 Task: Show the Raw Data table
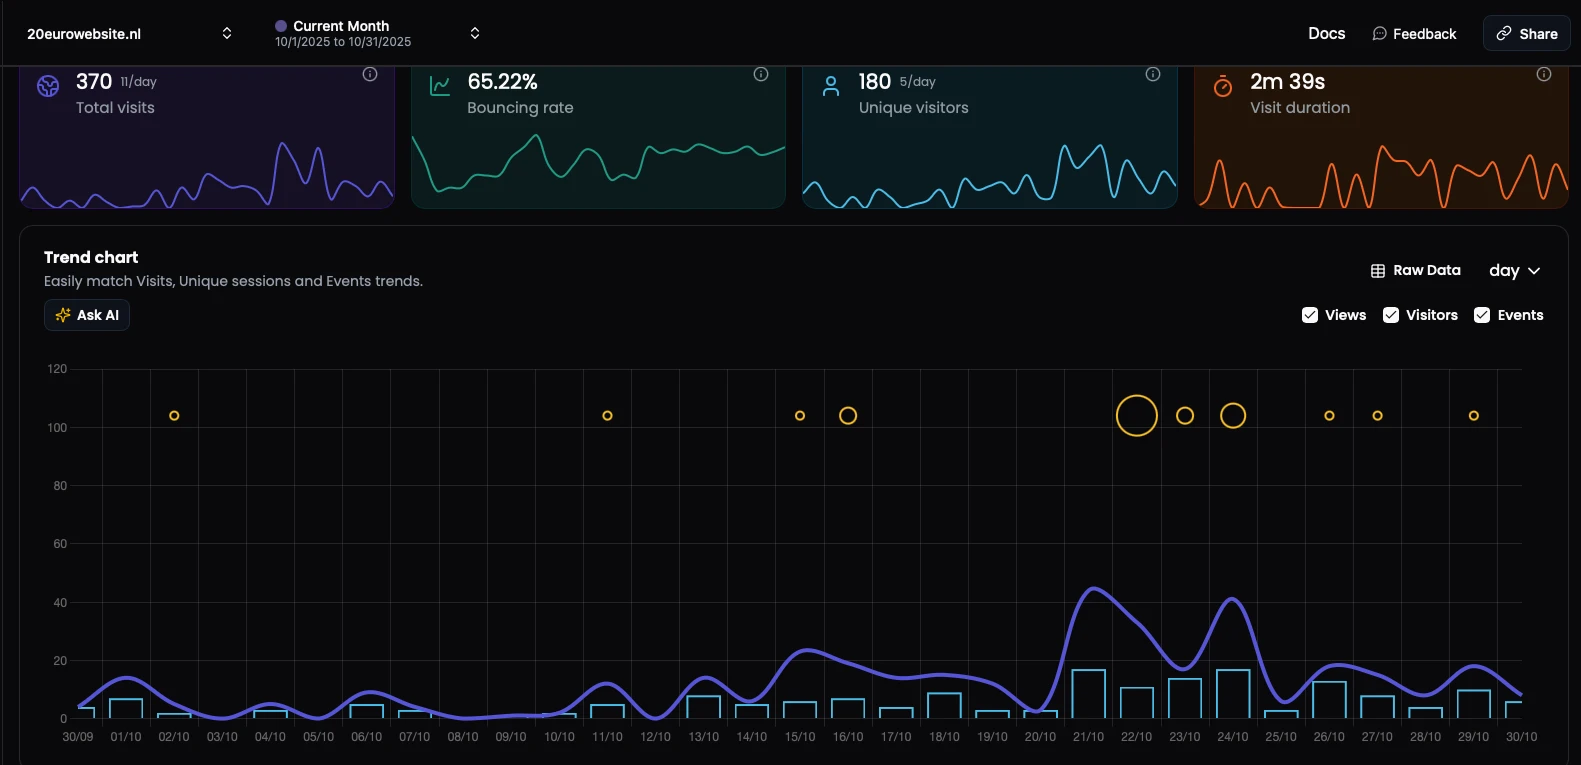point(1415,271)
